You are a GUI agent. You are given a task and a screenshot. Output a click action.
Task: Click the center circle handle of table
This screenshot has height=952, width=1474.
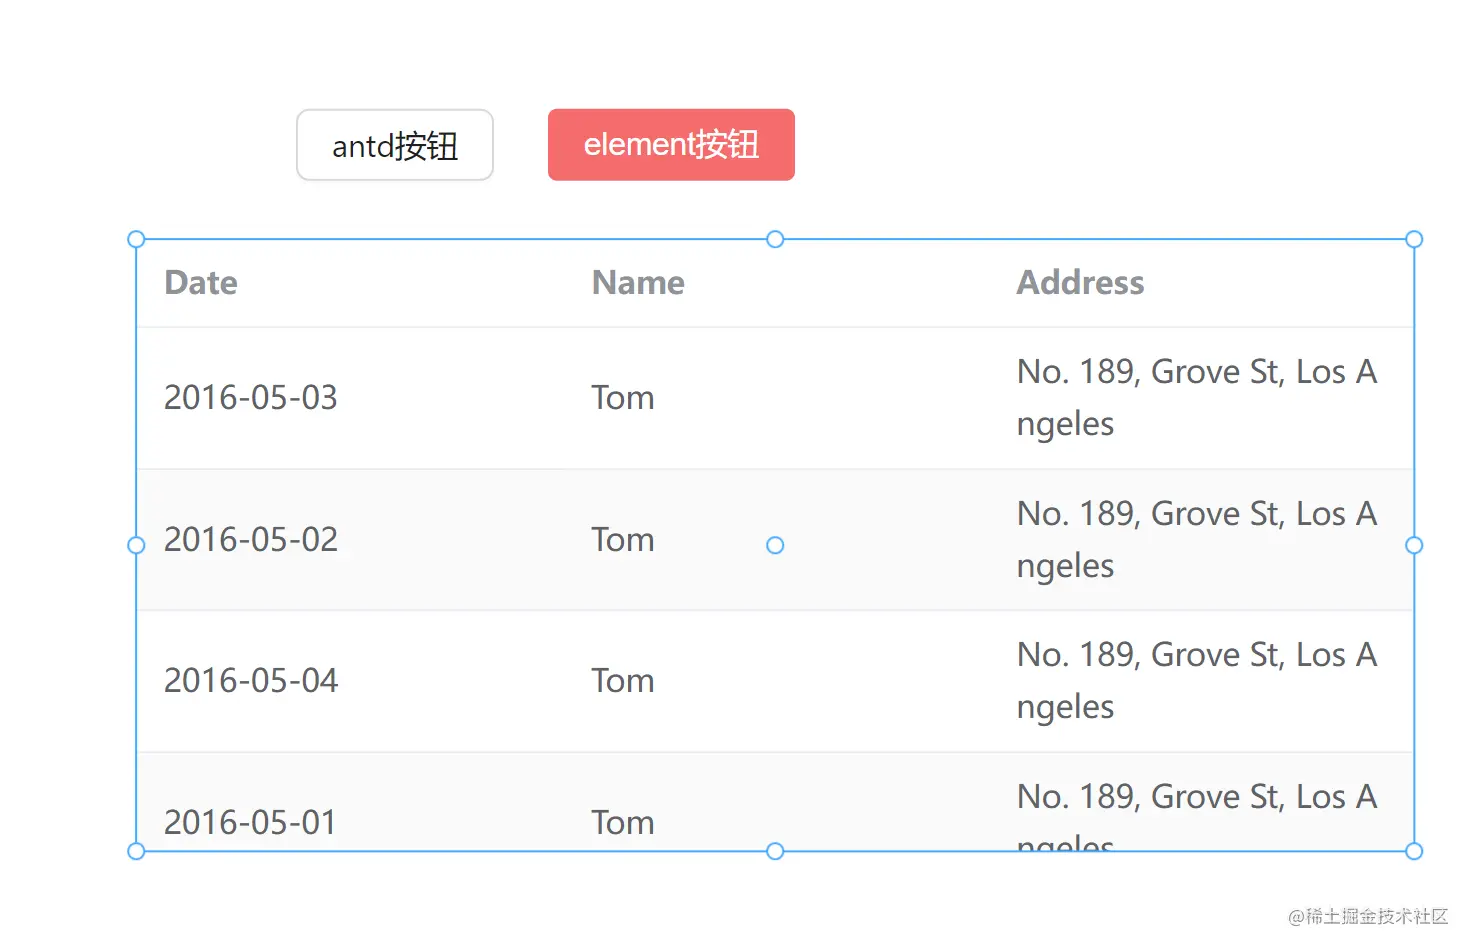[x=775, y=545]
